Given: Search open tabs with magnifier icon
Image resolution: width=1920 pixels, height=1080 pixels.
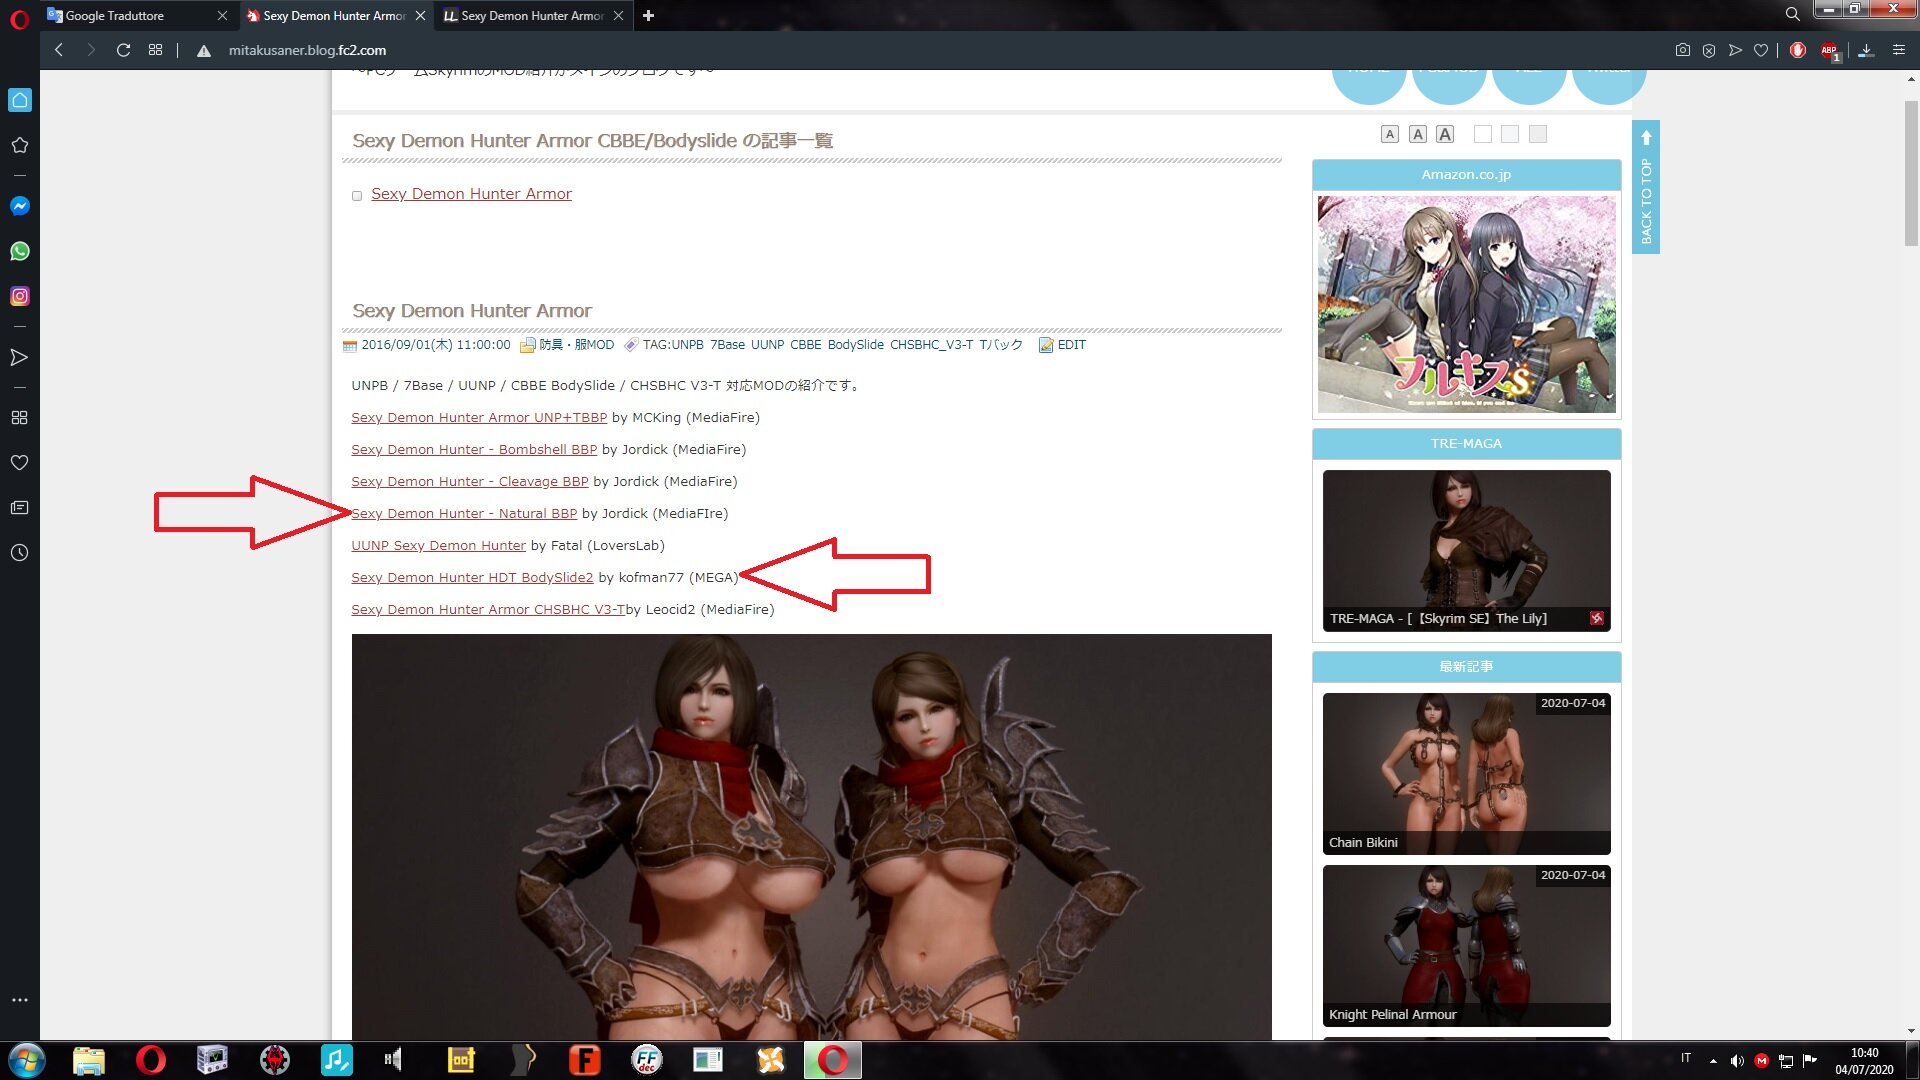Looking at the screenshot, I should coord(1793,15).
